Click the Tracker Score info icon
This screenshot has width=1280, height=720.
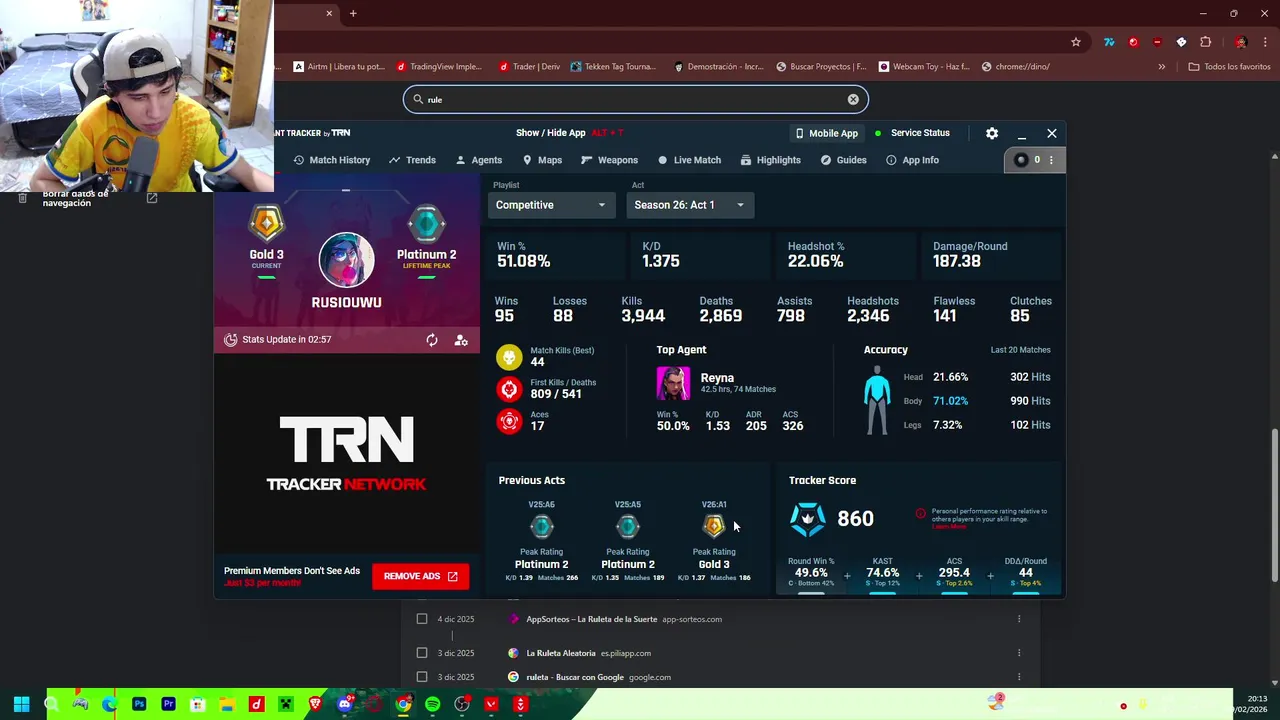[920, 514]
